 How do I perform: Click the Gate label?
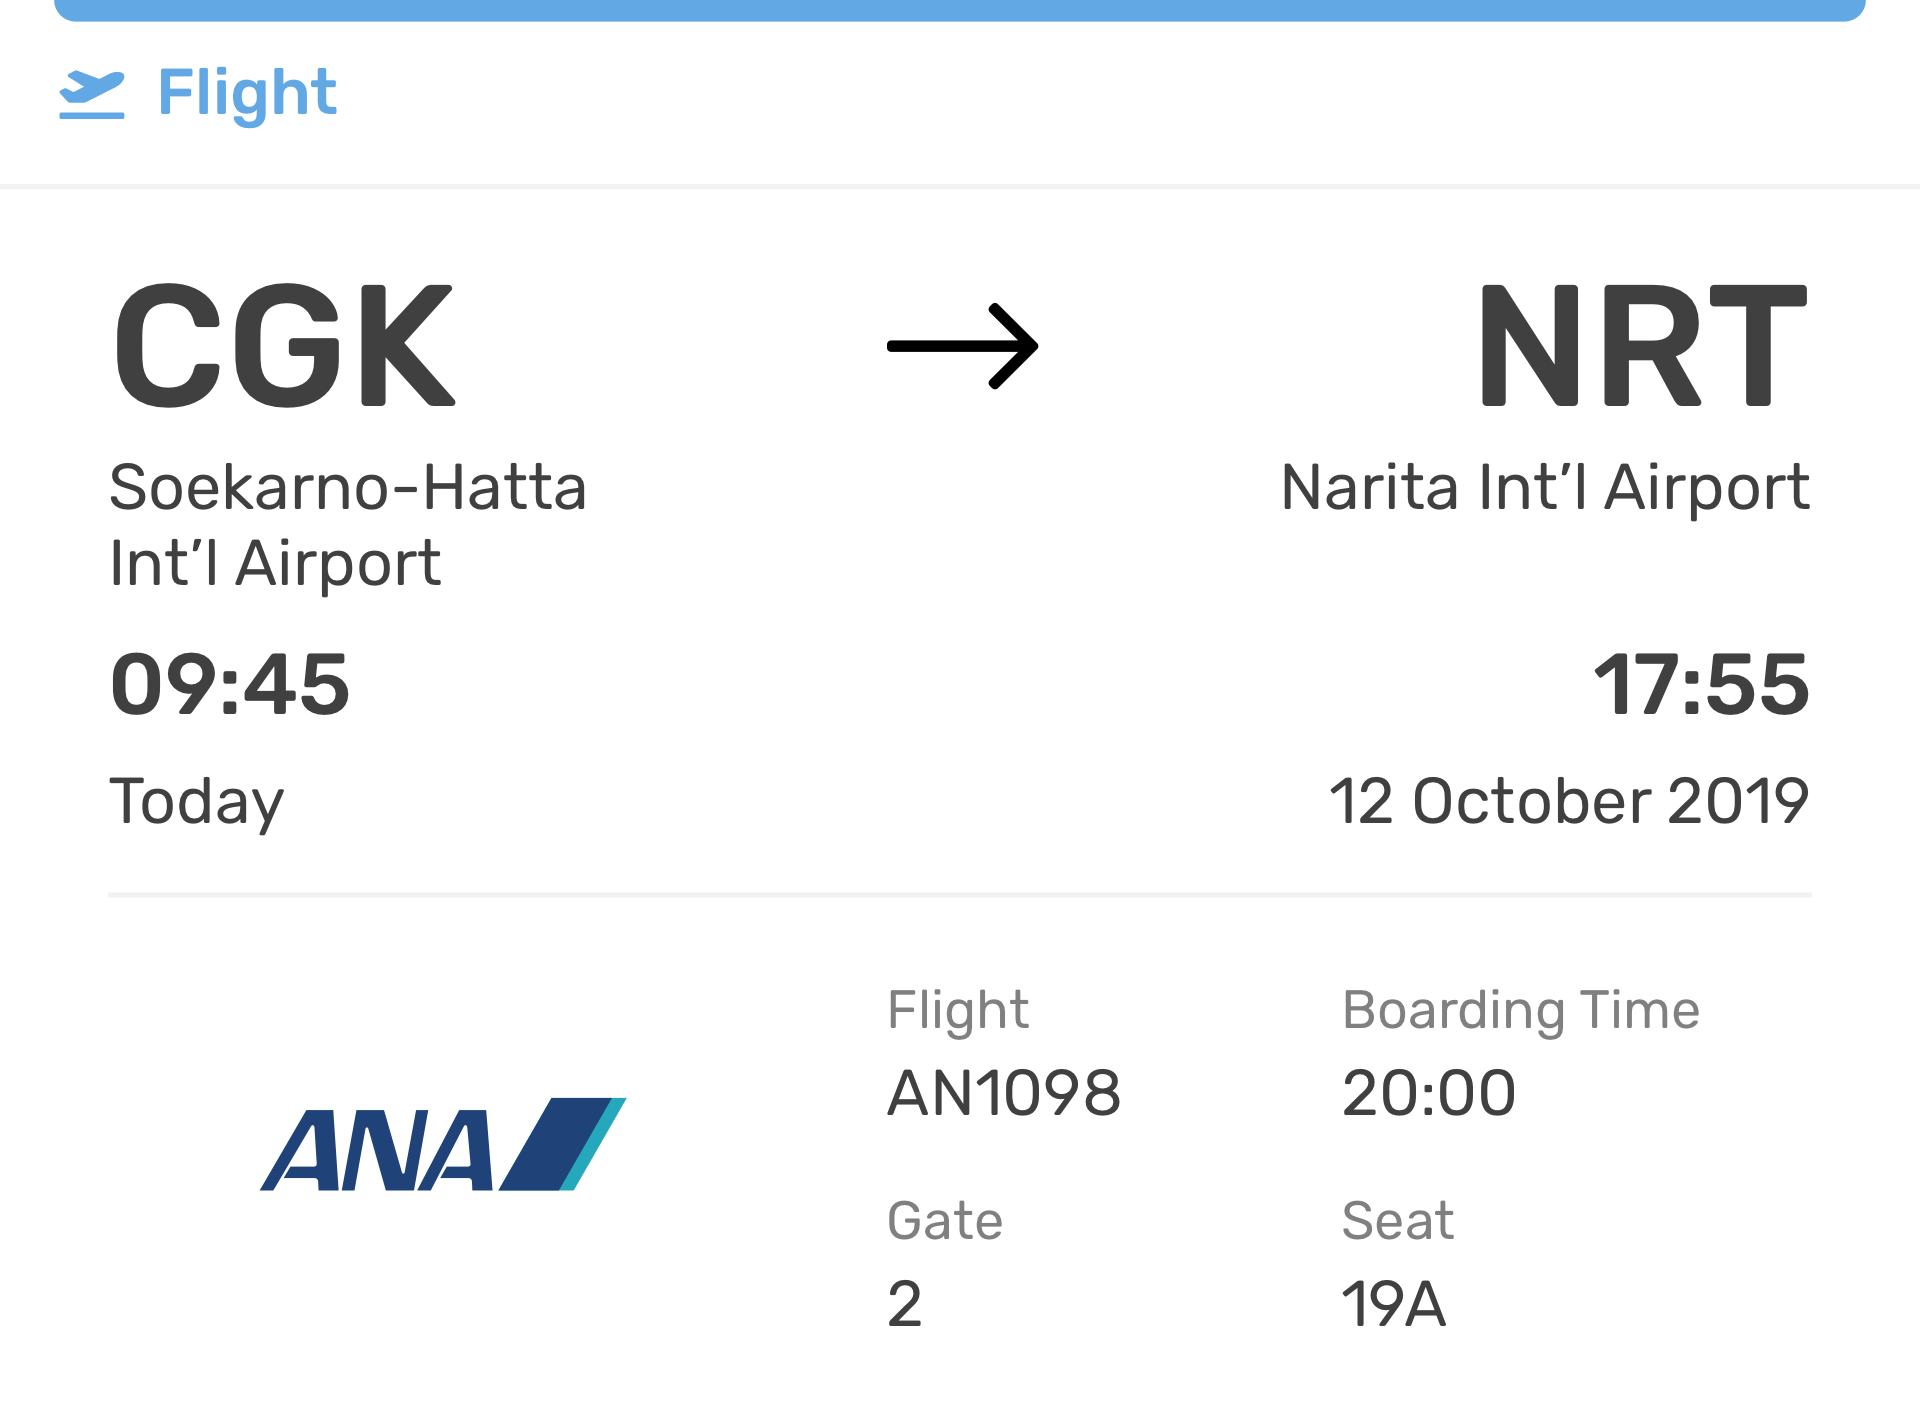click(945, 1221)
